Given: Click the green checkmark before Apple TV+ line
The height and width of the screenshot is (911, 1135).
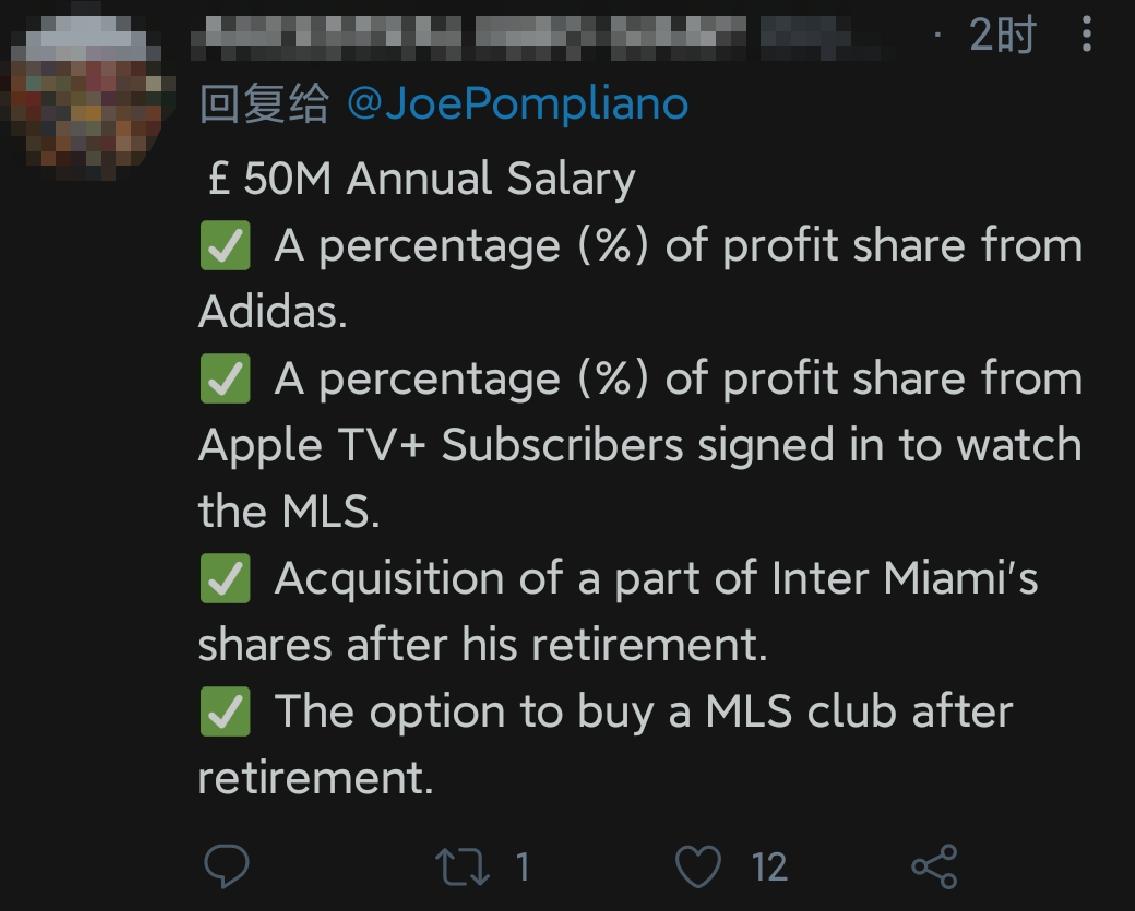Looking at the screenshot, I should pyautogui.click(x=225, y=380).
